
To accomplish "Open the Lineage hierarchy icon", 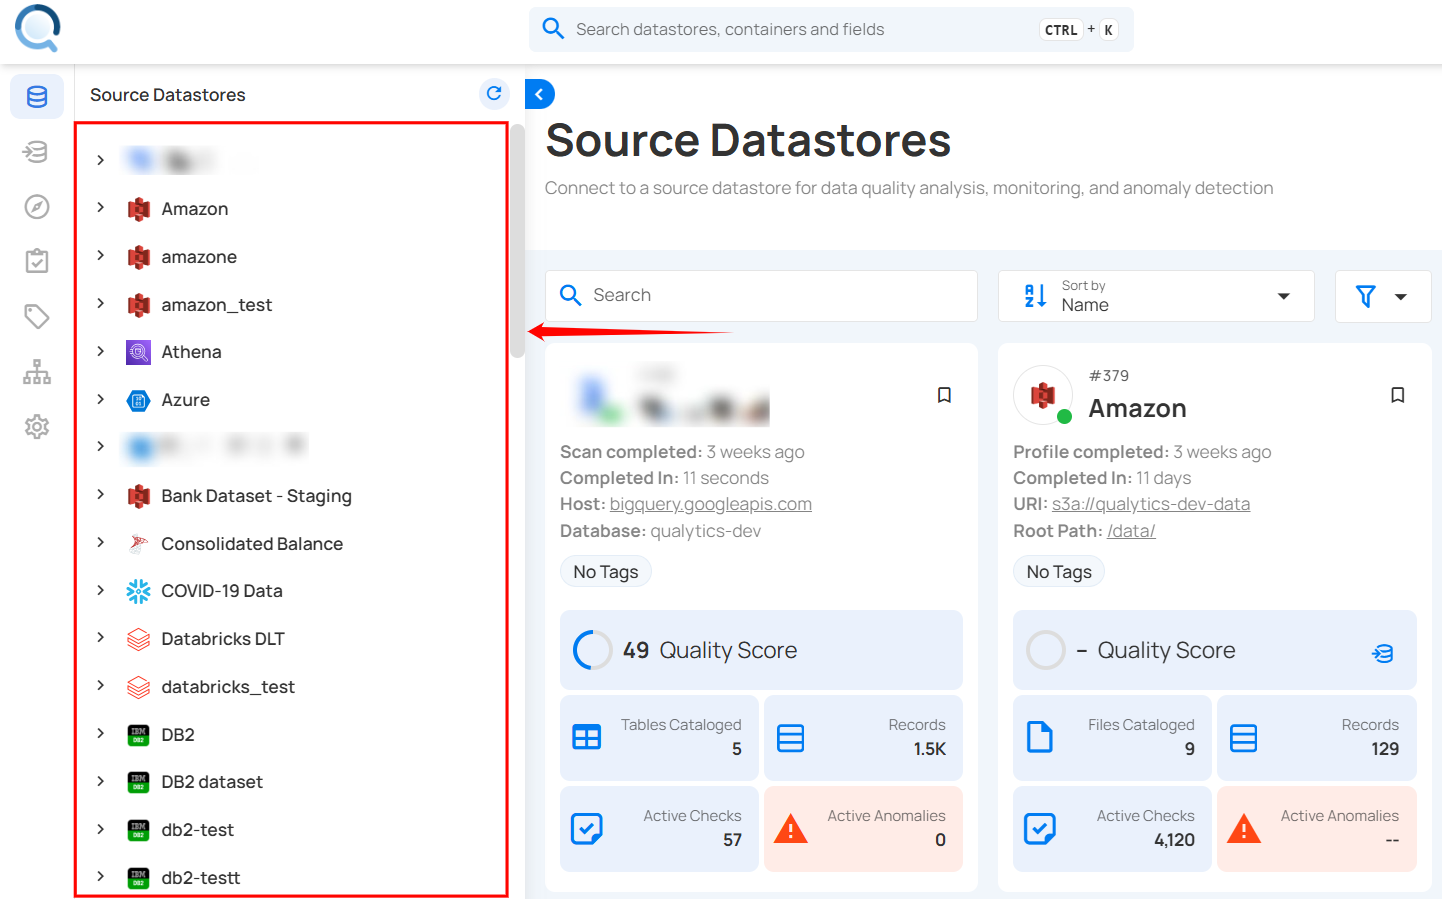I will pyautogui.click(x=36, y=371).
